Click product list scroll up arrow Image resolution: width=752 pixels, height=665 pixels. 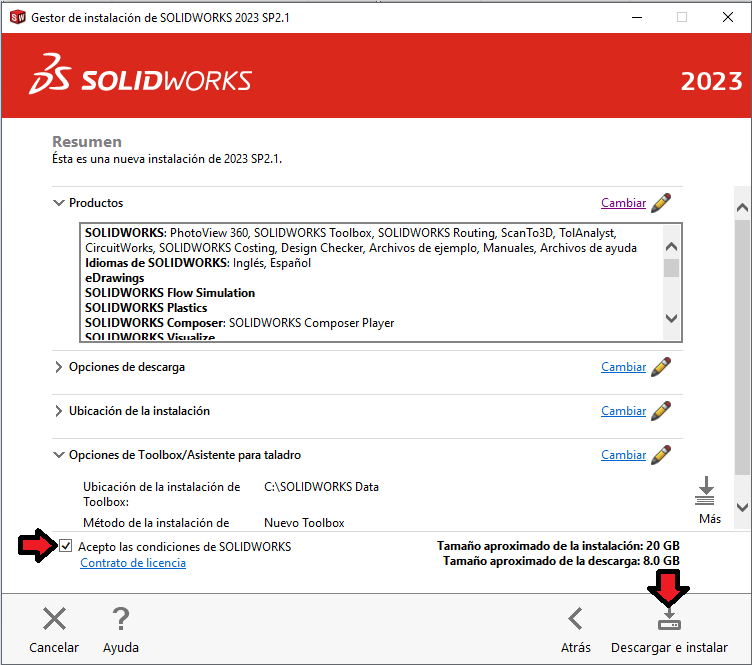coord(671,247)
